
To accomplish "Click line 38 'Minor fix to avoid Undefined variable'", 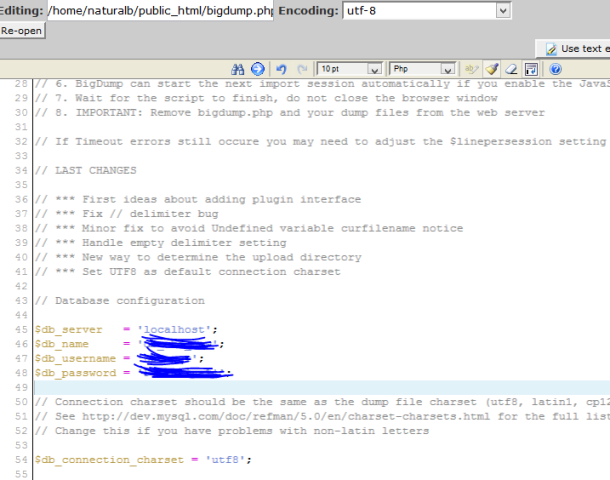I will coord(249,228).
